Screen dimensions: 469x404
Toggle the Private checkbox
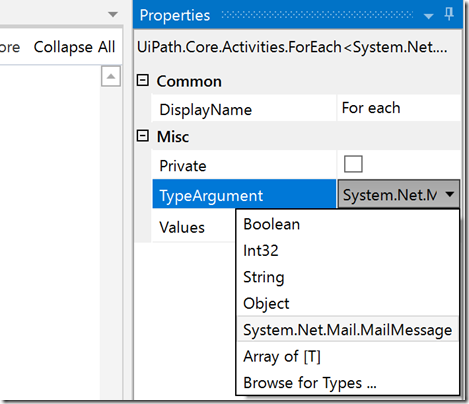(x=353, y=164)
